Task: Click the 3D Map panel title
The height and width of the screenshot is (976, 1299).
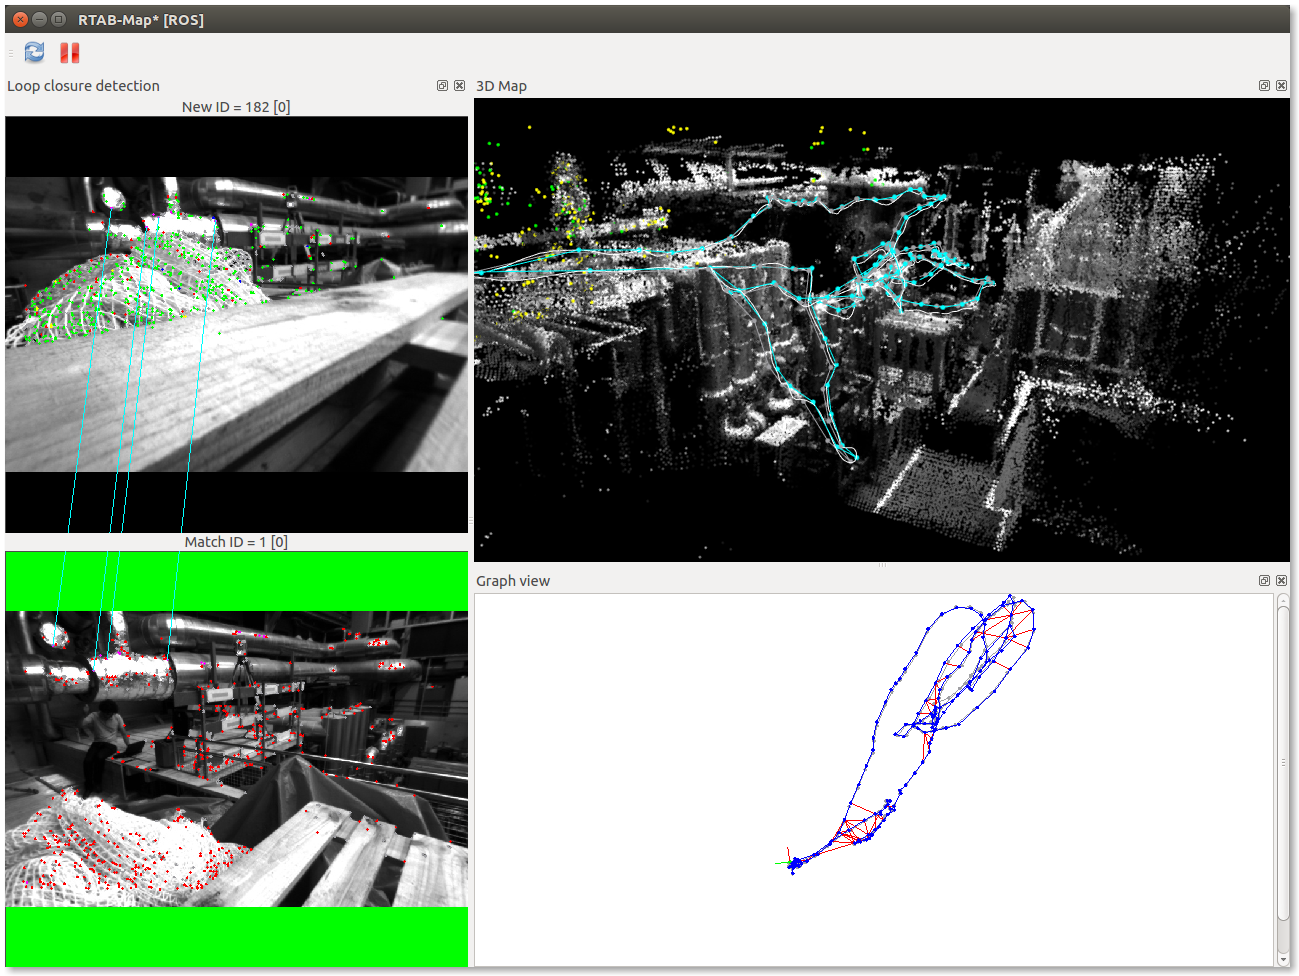Action: (501, 86)
